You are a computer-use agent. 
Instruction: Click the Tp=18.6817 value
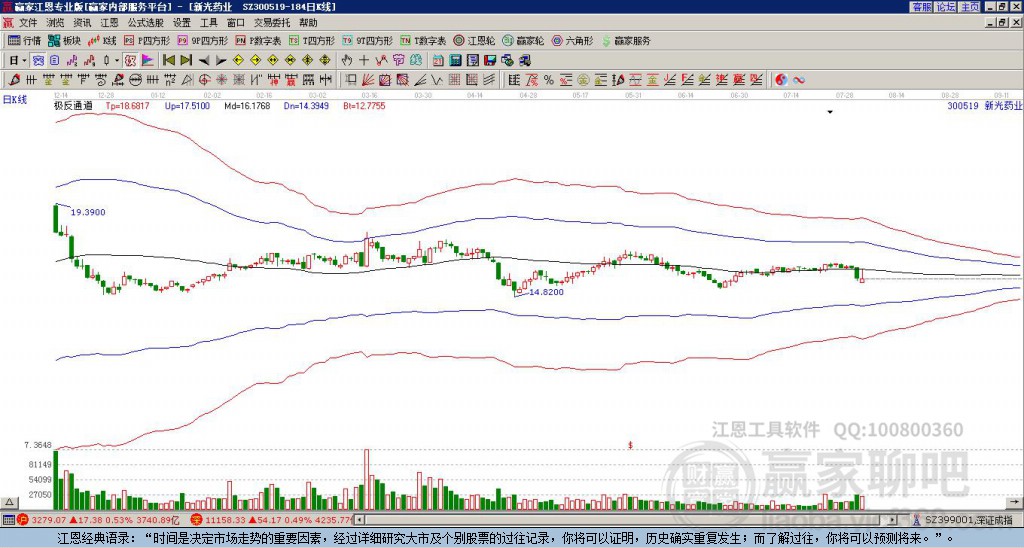(x=127, y=105)
